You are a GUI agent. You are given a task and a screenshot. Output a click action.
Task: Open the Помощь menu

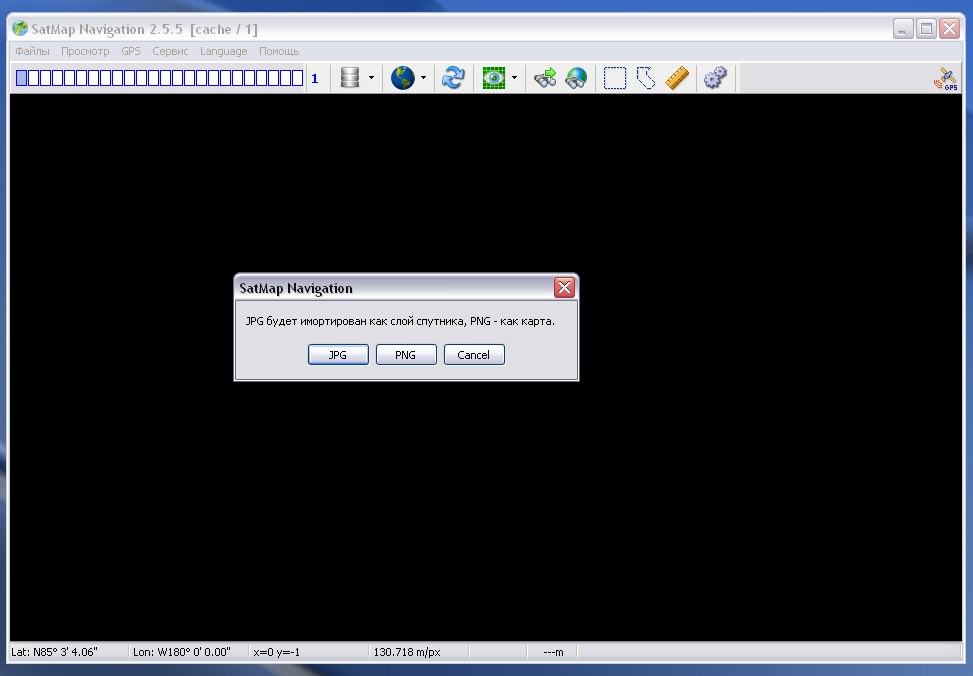[279, 51]
